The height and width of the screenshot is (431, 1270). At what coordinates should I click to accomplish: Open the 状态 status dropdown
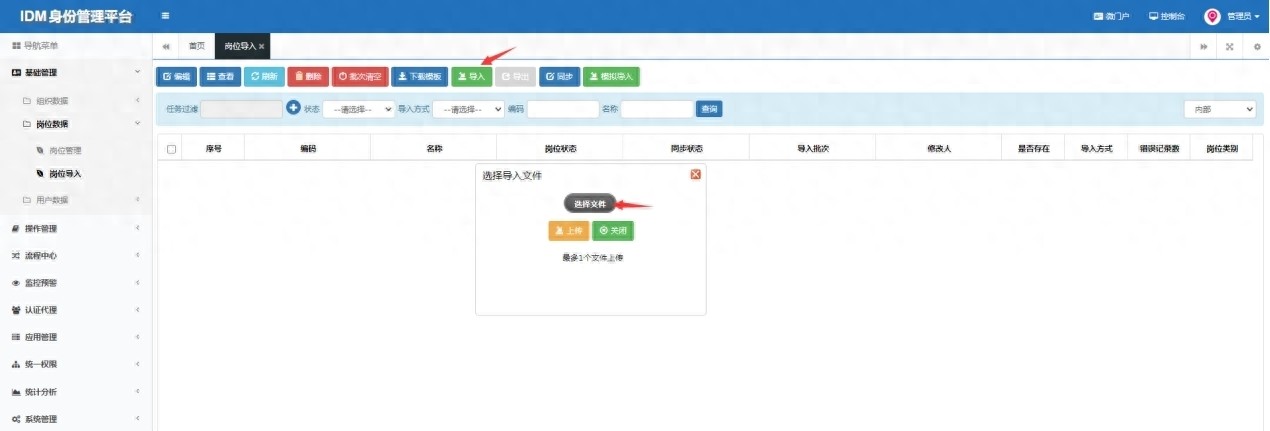[358, 109]
